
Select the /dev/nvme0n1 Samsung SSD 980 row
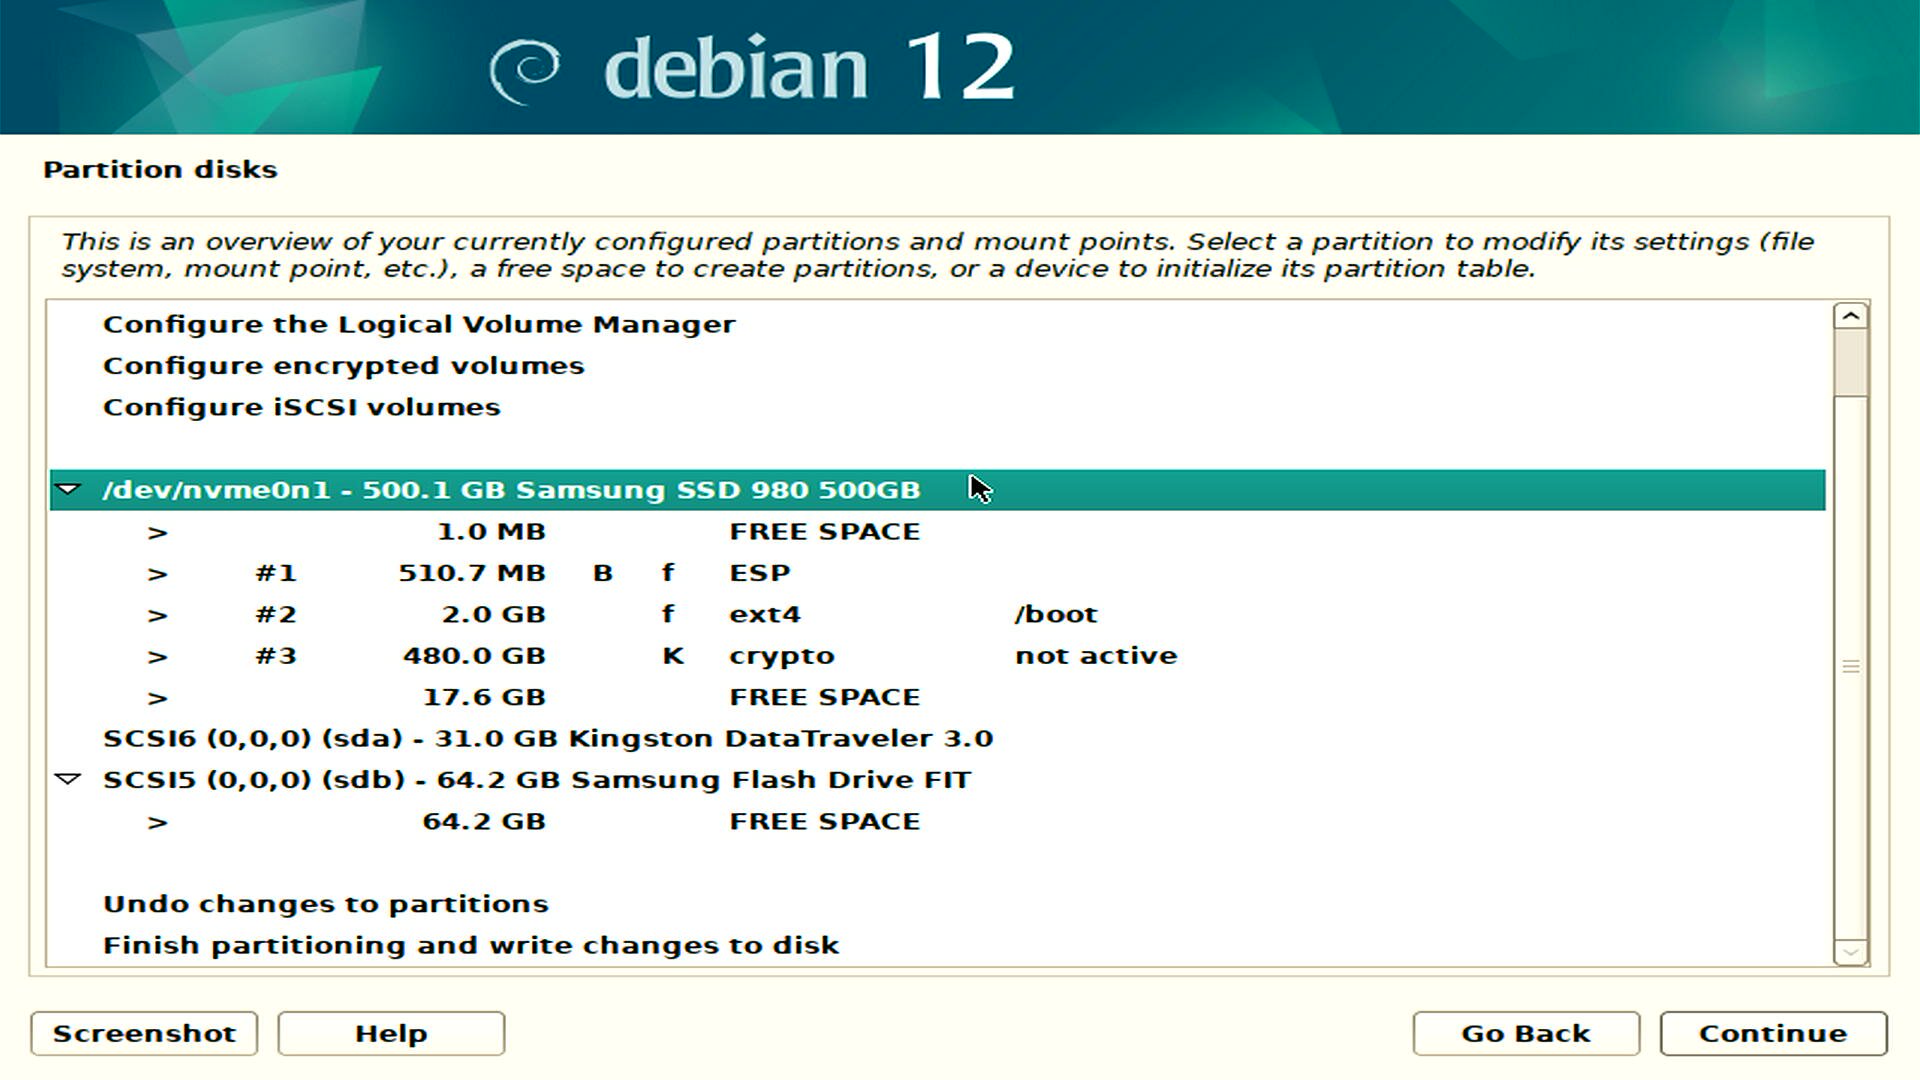[937, 490]
